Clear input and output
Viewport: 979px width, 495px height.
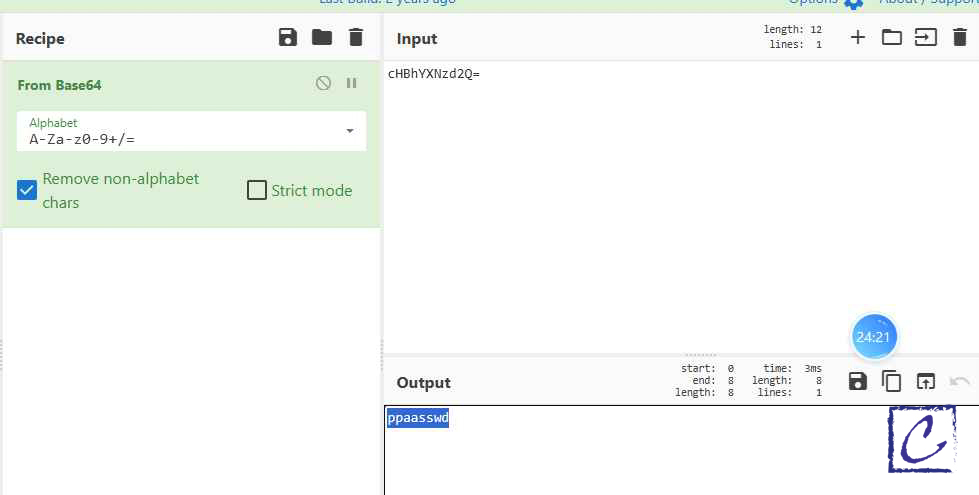960,38
